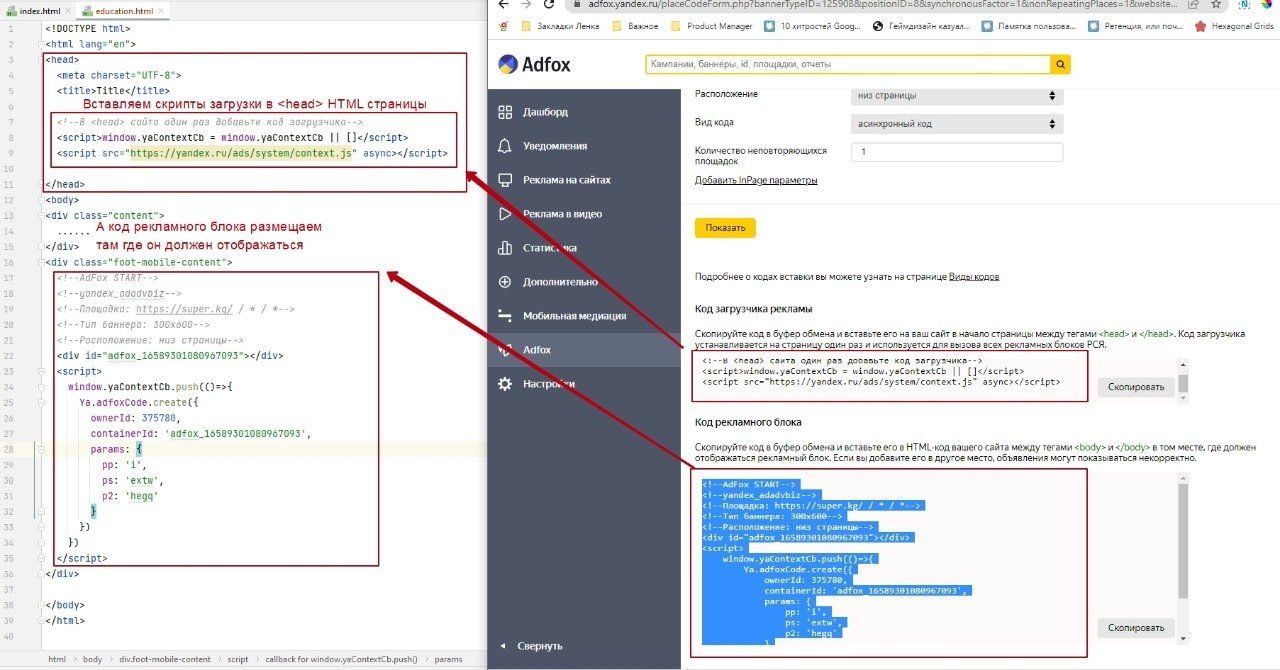The height and width of the screenshot is (670, 1280).
Task: Click 'script' in the editor breadcrumb
Action: 238,660
